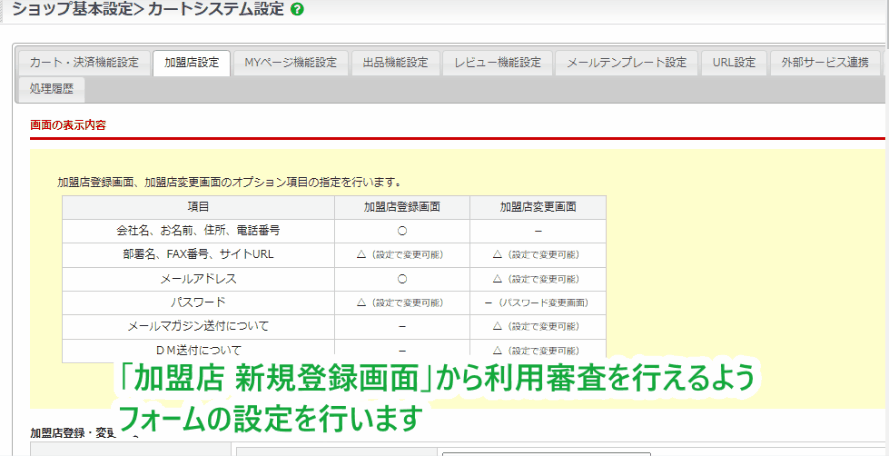Click the green help icon beside the page title
Image resolution: width=889 pixels, height=456 pixels.
pyautogui.click(x=297, y=9)
